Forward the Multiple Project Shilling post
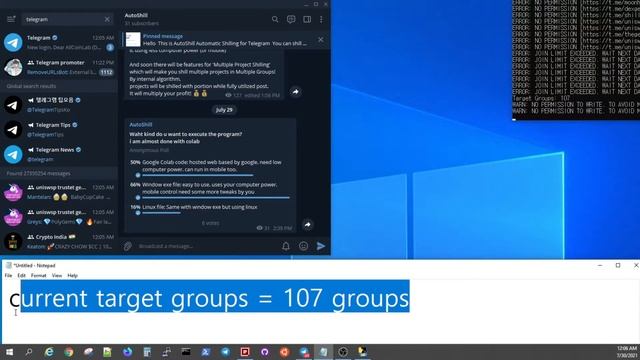The width and height of the screenshot is (640, 360). [296, 92]
